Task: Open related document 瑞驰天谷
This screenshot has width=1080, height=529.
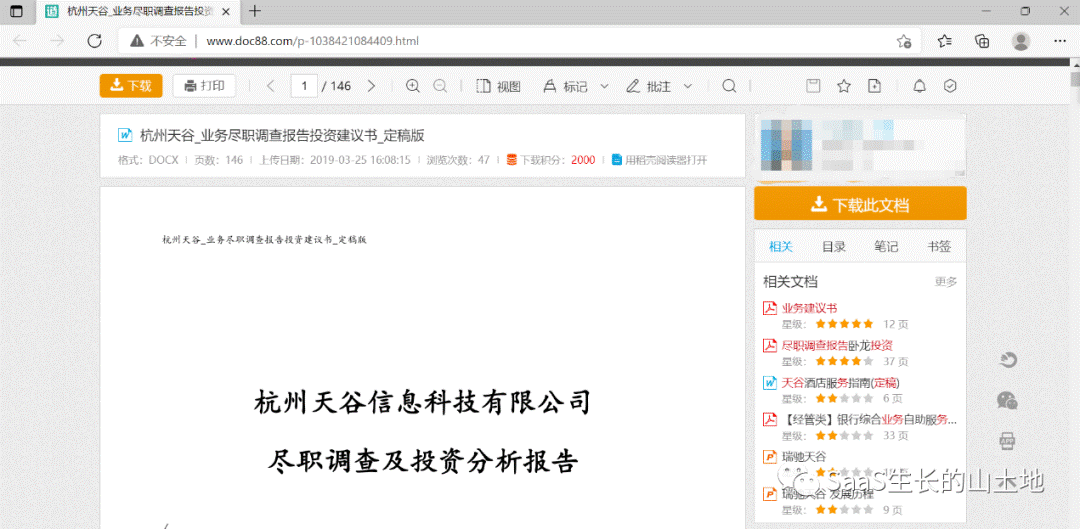Action: click(804, 456)
